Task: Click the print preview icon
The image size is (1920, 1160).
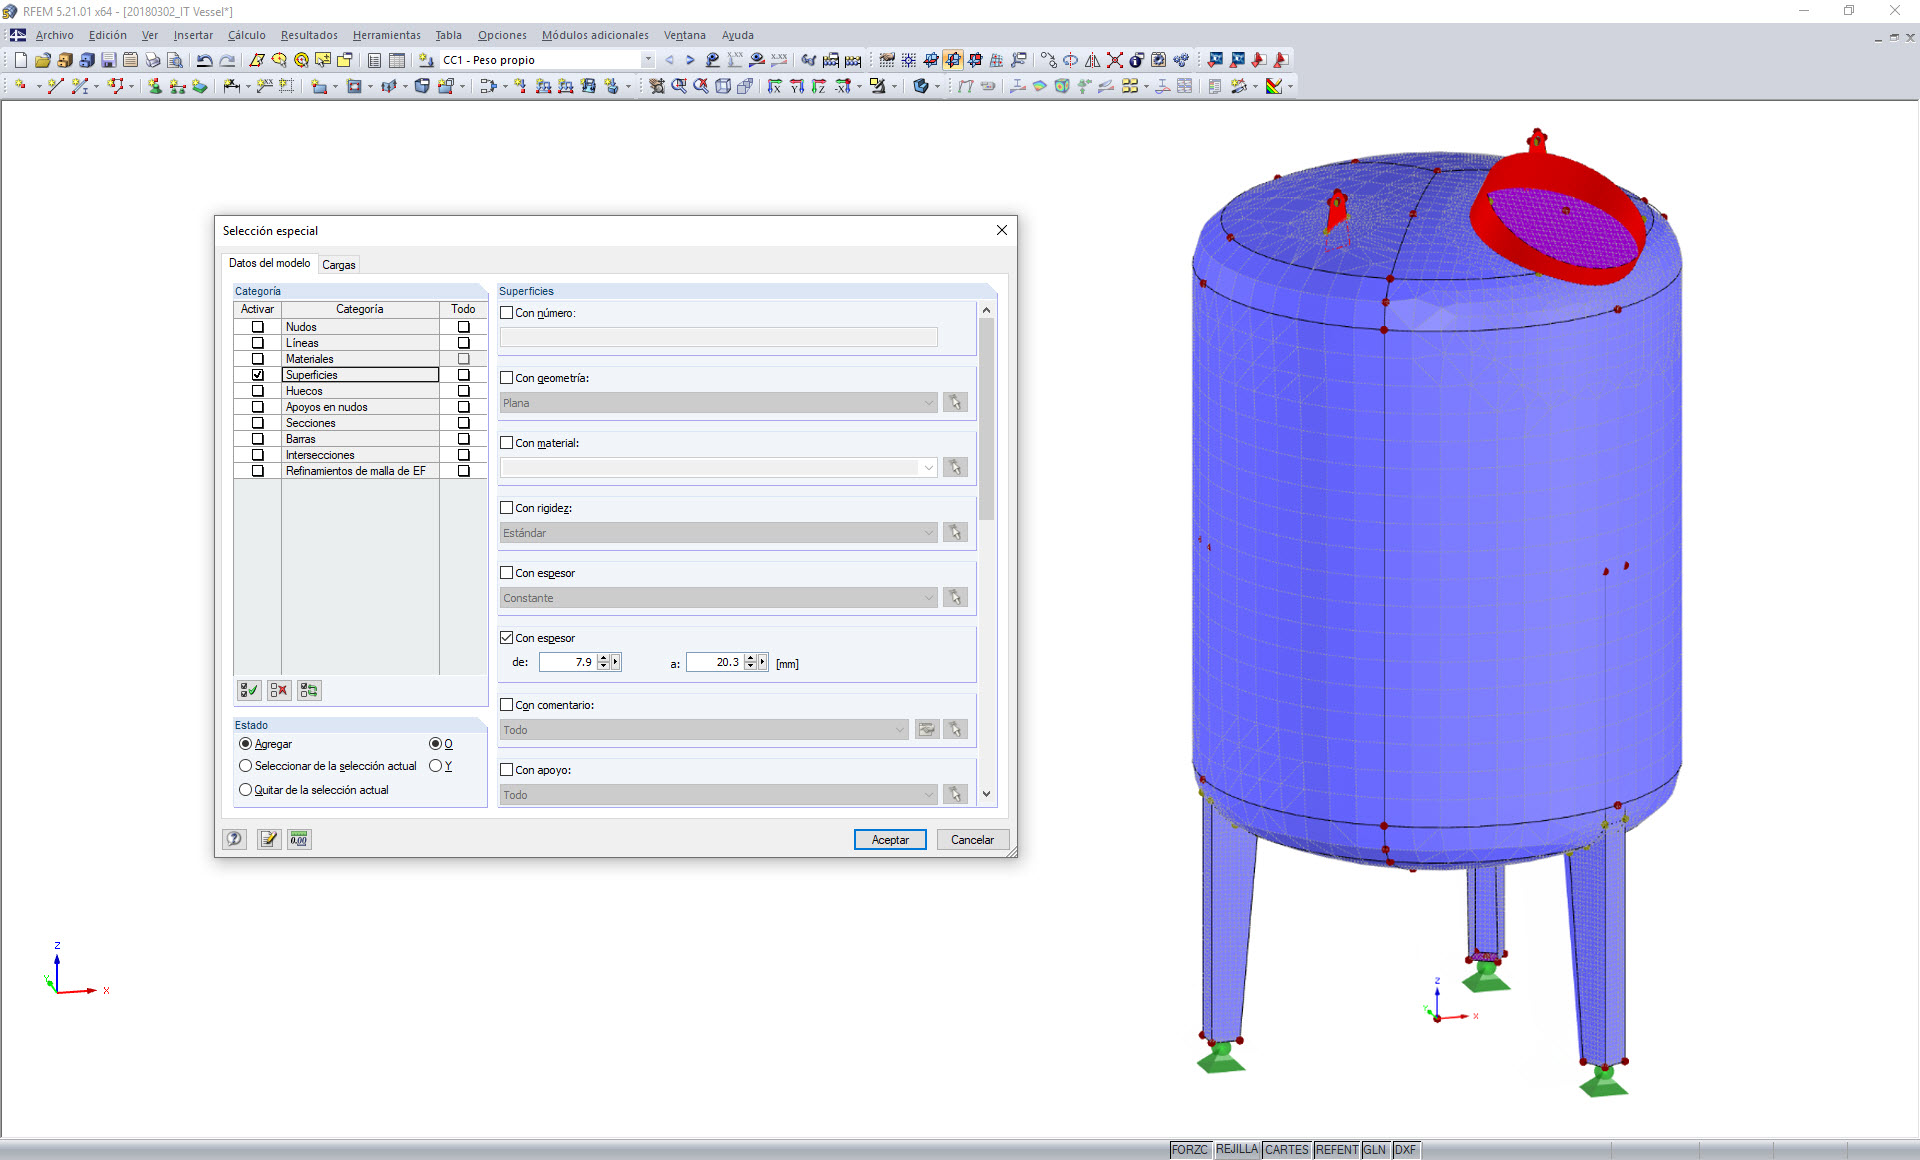Action: 175,60
